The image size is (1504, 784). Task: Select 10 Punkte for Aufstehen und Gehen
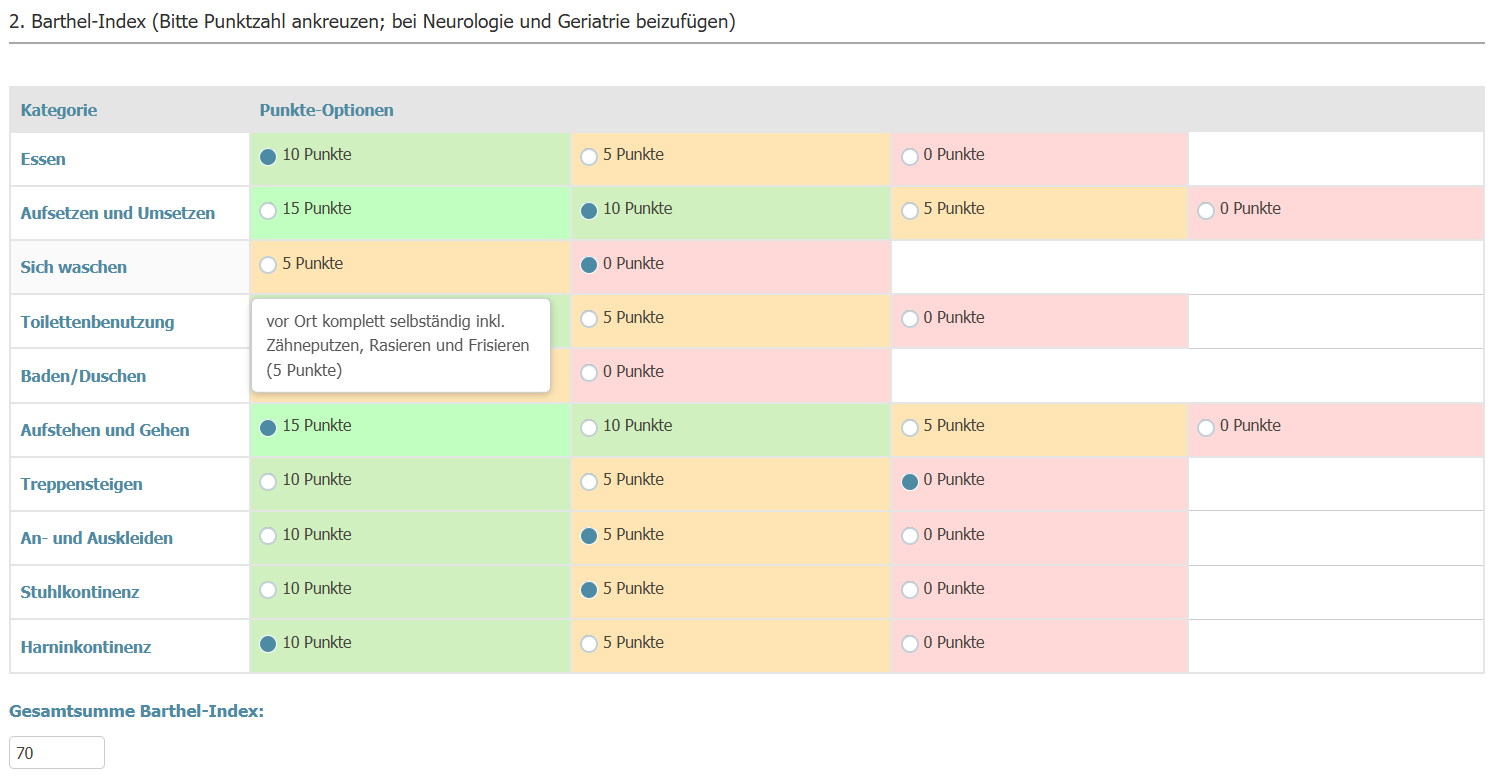589,427
